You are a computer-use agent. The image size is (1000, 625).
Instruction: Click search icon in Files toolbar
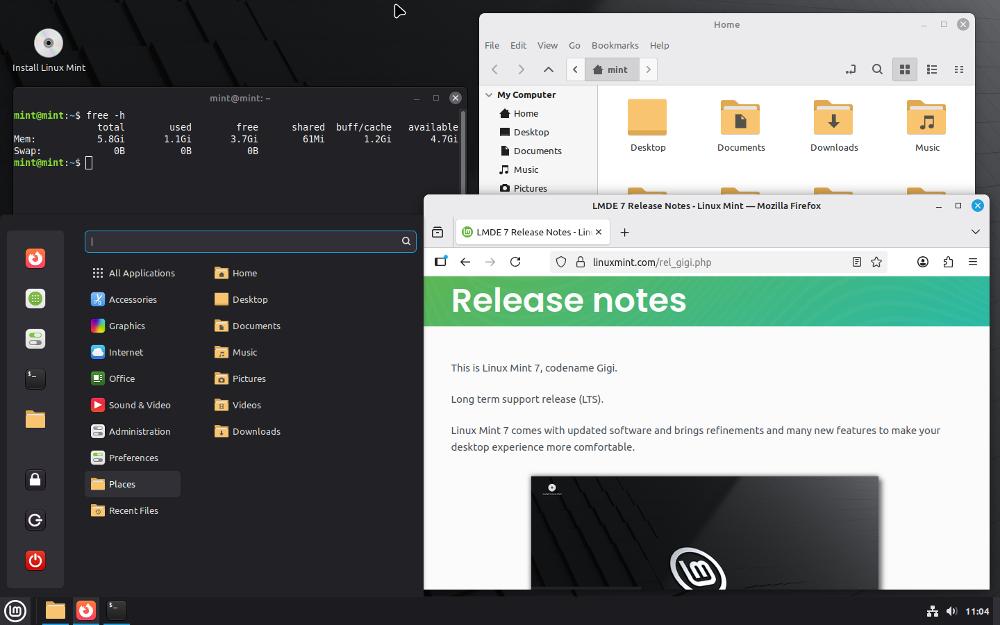tap(878, 70)
